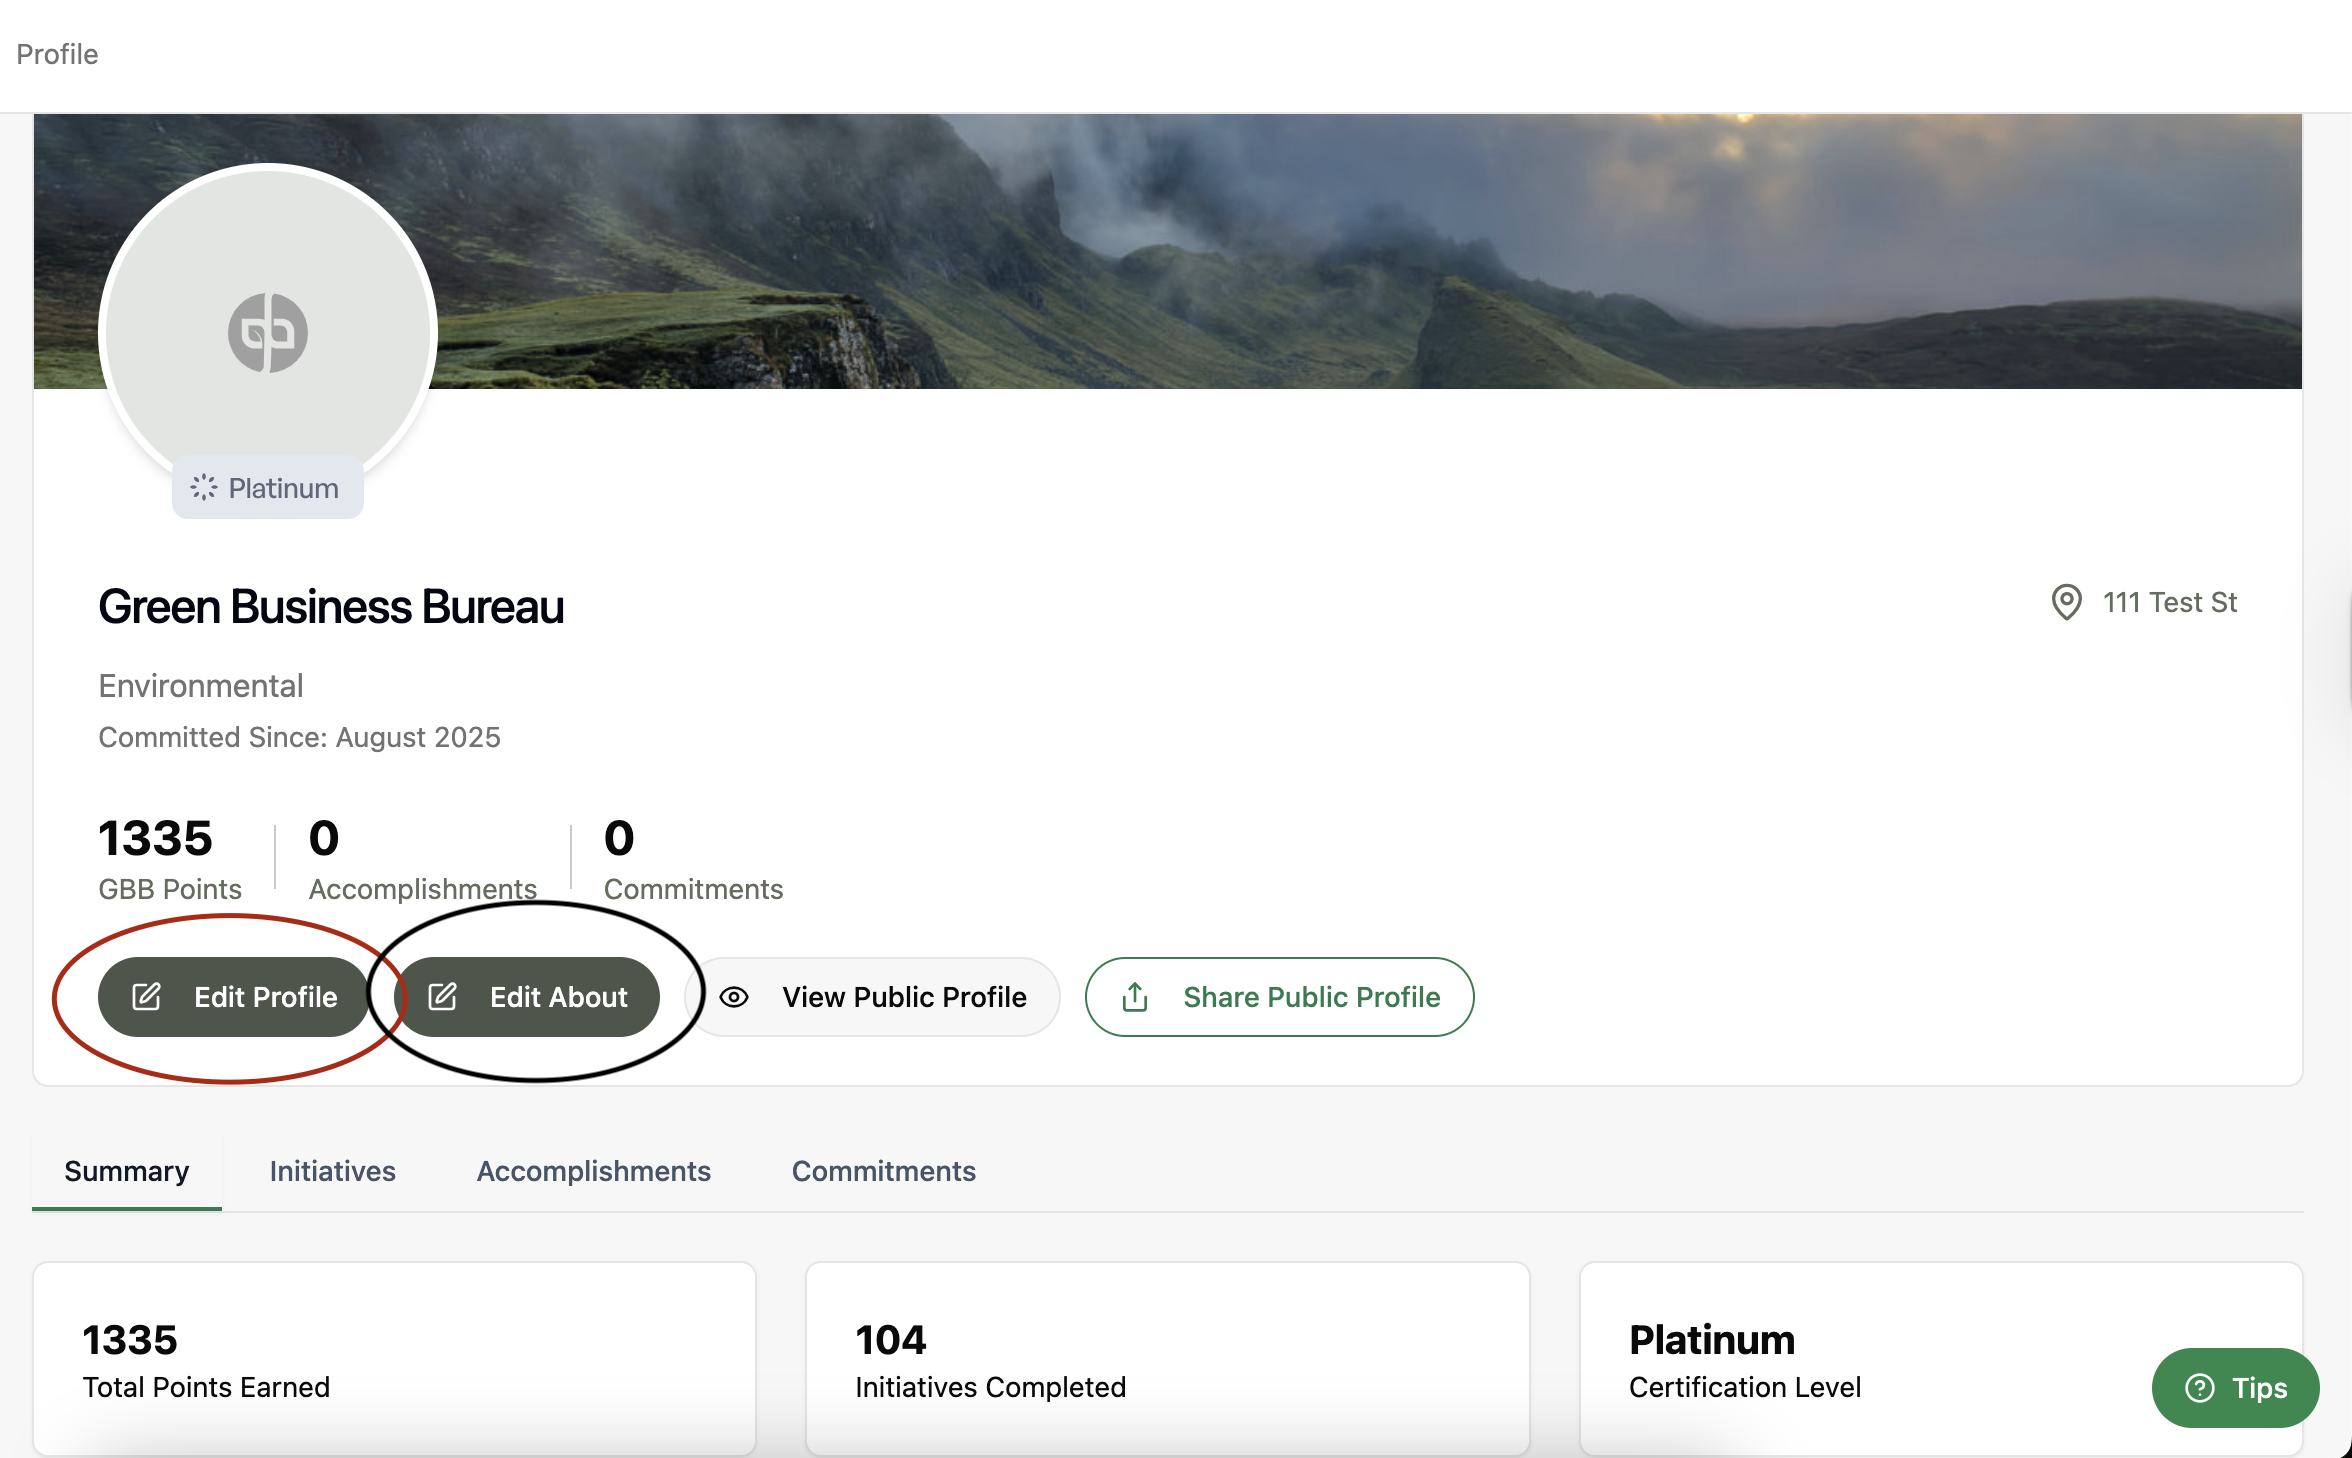2352x1458 pixels.
Task: Click the profile avatar logo placeholder
Action: tap(268, 333)
